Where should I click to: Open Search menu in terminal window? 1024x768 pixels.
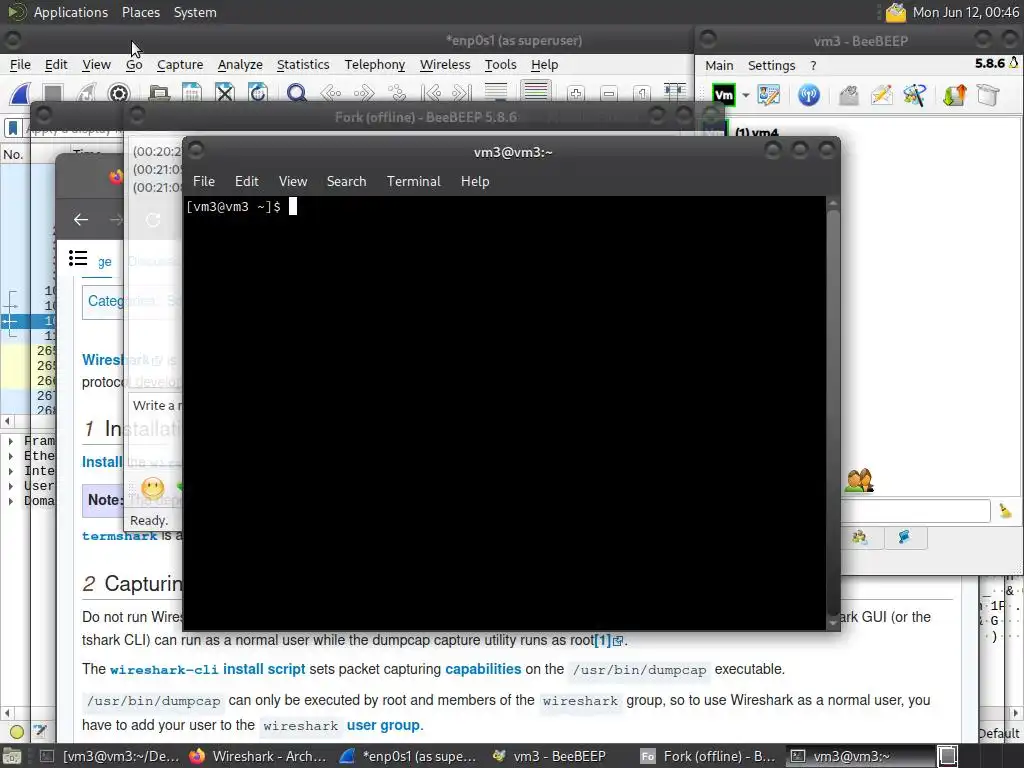tap(346, 182)
